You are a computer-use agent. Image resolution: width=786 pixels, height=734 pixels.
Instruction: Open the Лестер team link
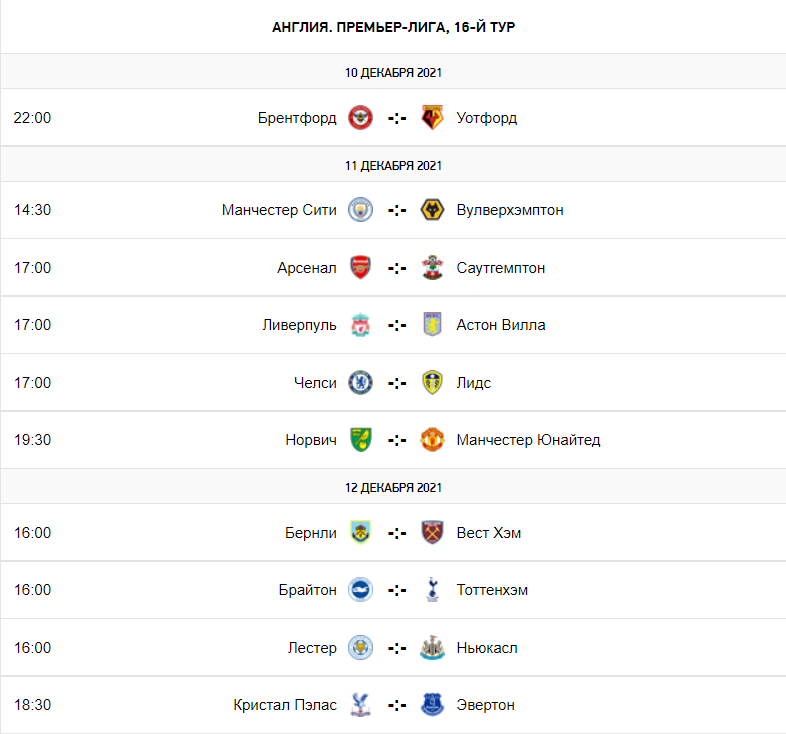(x=312, y=648)
